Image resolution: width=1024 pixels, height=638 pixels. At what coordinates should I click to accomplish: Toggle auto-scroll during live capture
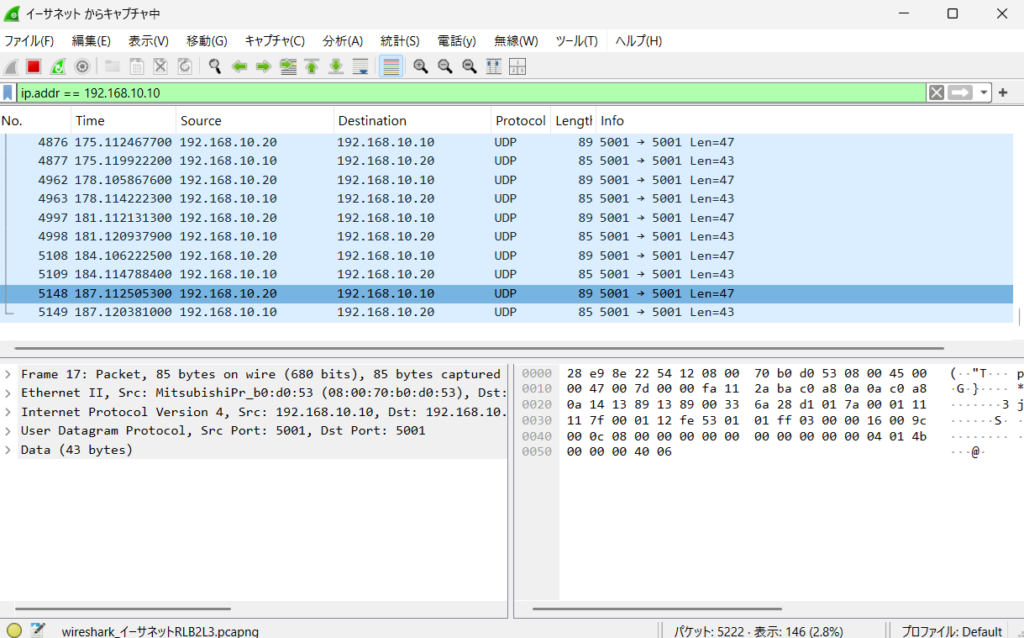(361, 67)
